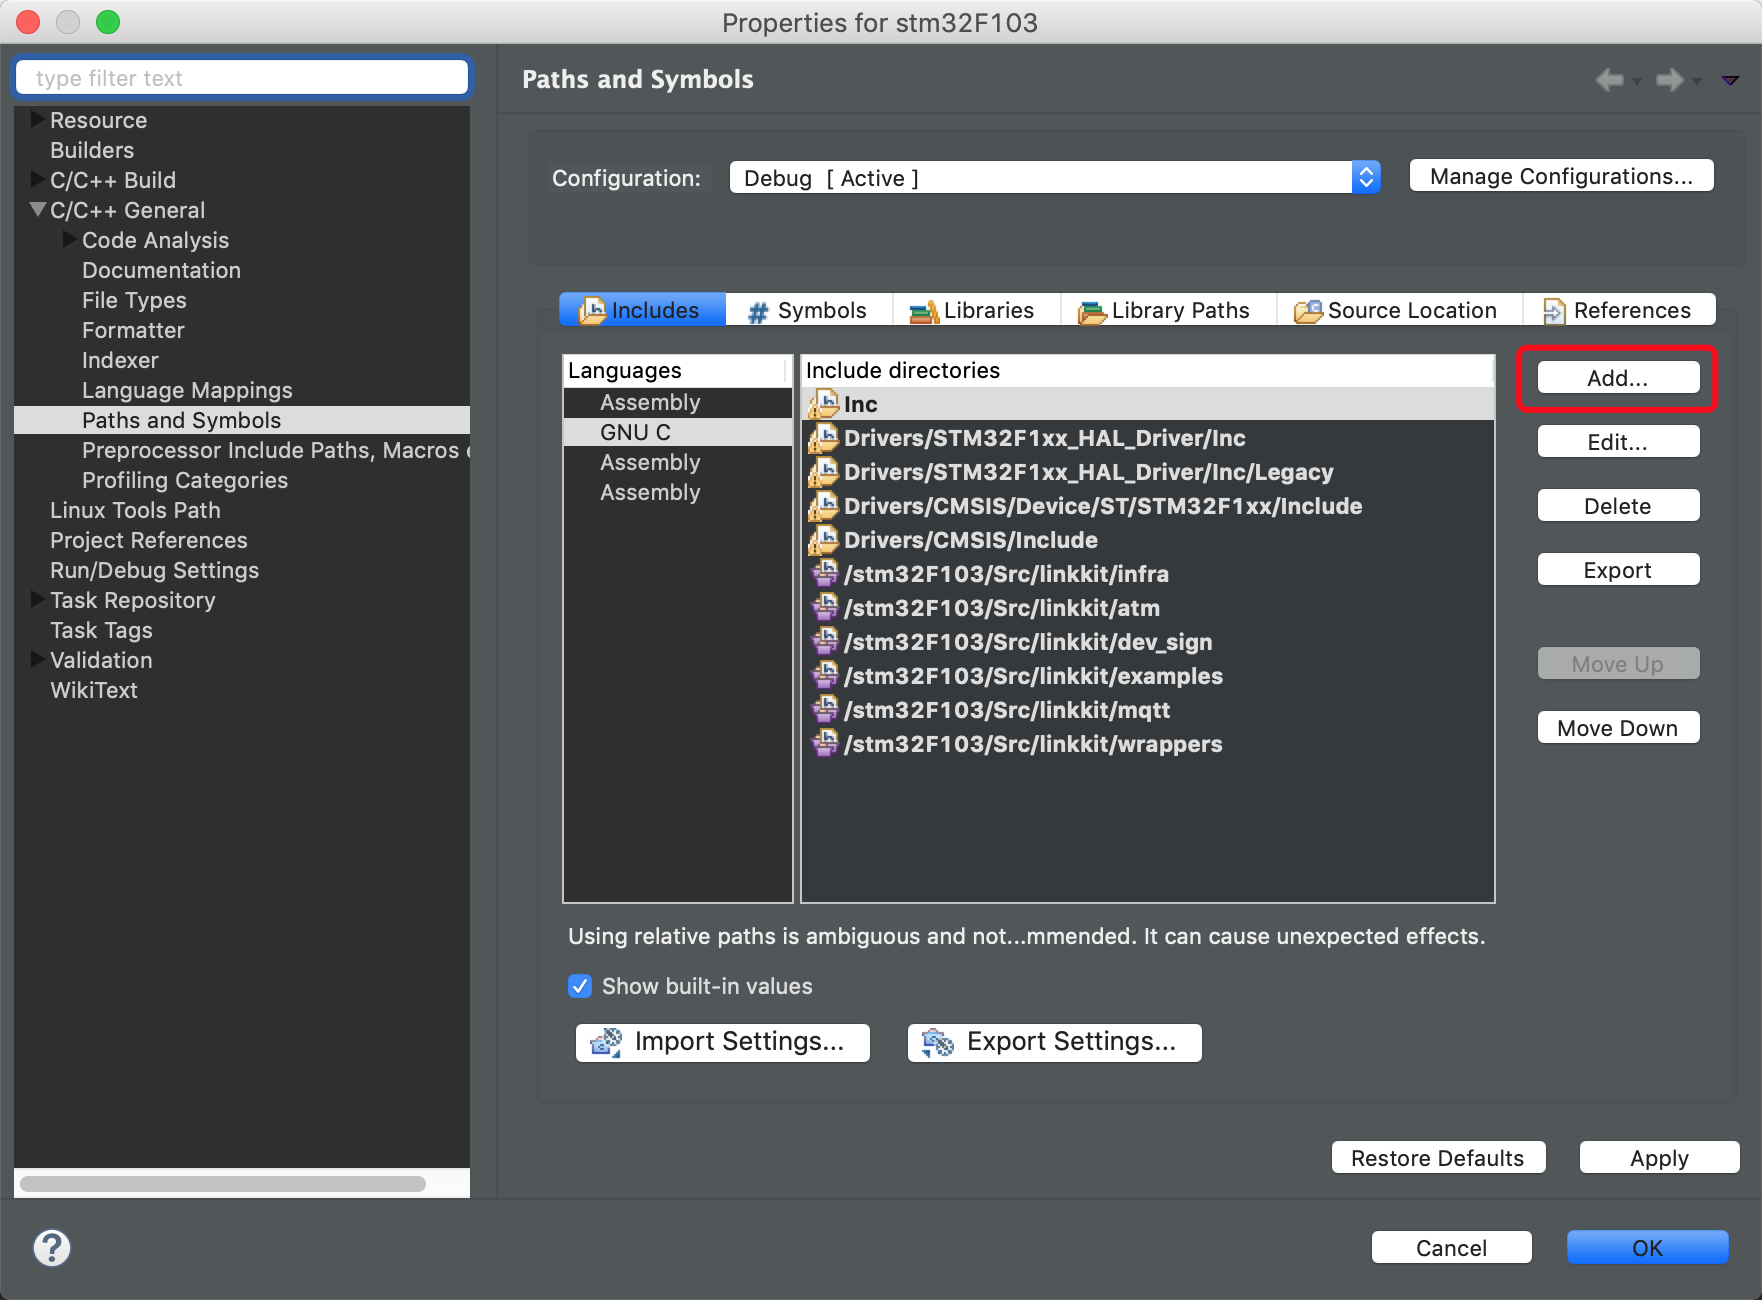The image size is (1762, 1300).
Task: Click the folder icon beside Inc entry
Action: point(824,404)
